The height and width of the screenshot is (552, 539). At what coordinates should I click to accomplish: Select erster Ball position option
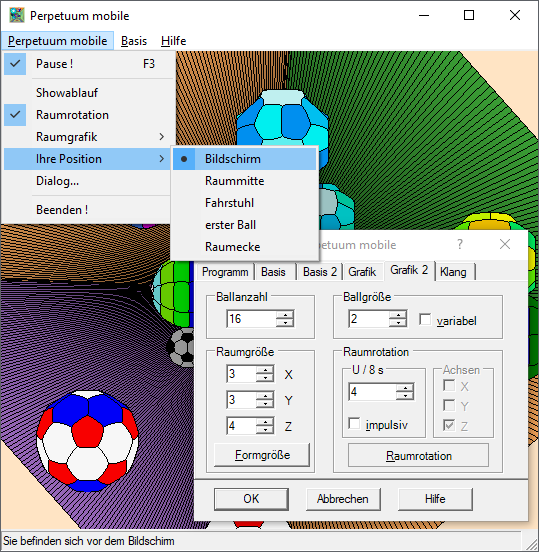pyautogui.click(x=245, y=225)
